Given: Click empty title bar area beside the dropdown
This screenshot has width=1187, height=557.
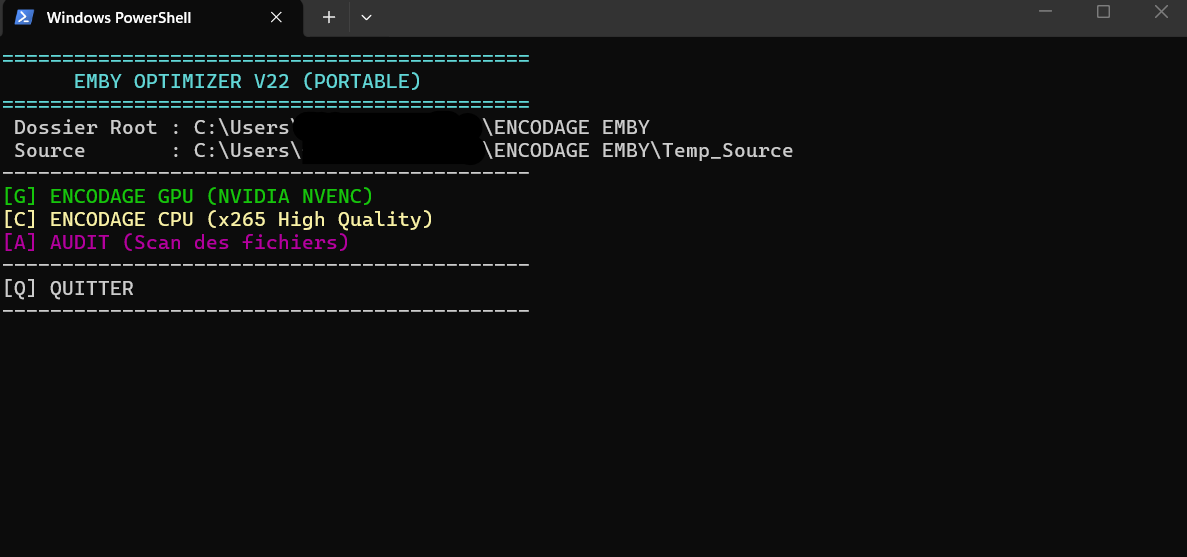Looking at the screenshot, I should tap(700, 17).
